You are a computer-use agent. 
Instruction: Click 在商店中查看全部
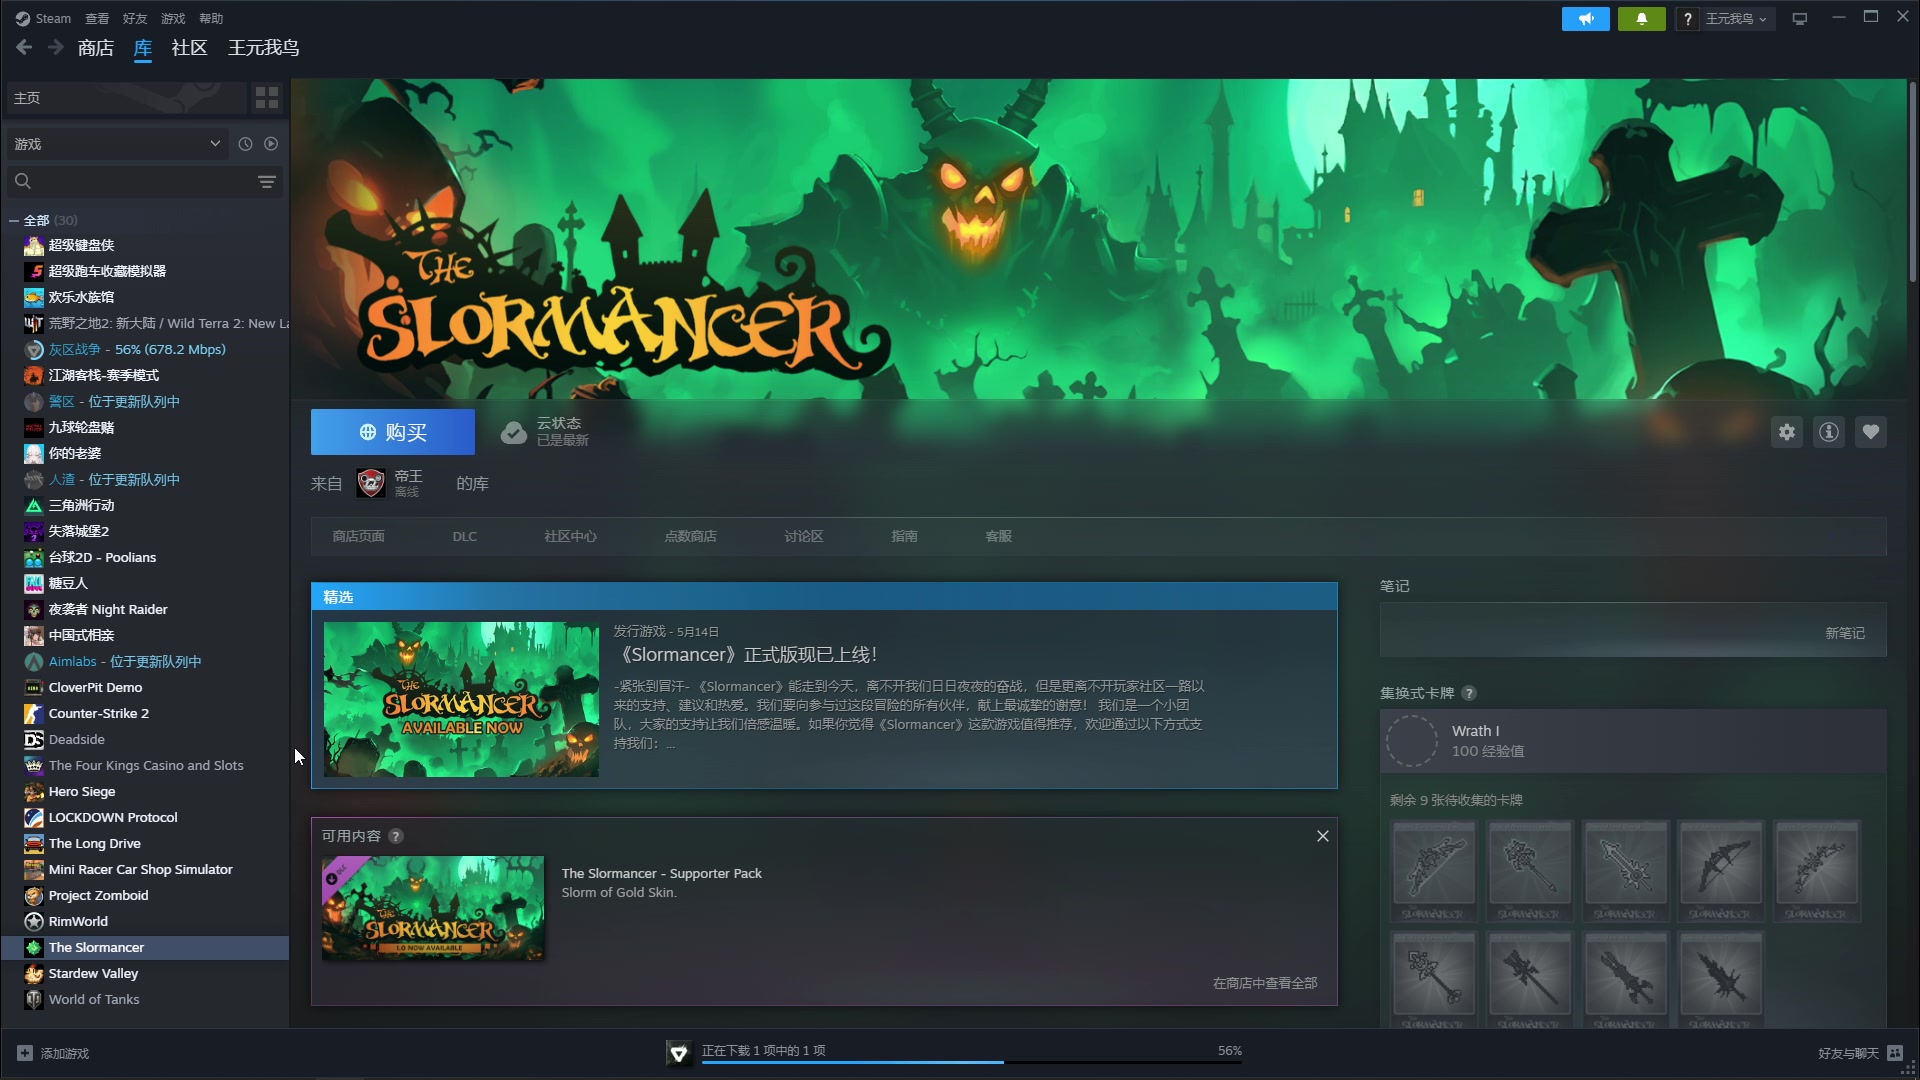coord(1265,983)
